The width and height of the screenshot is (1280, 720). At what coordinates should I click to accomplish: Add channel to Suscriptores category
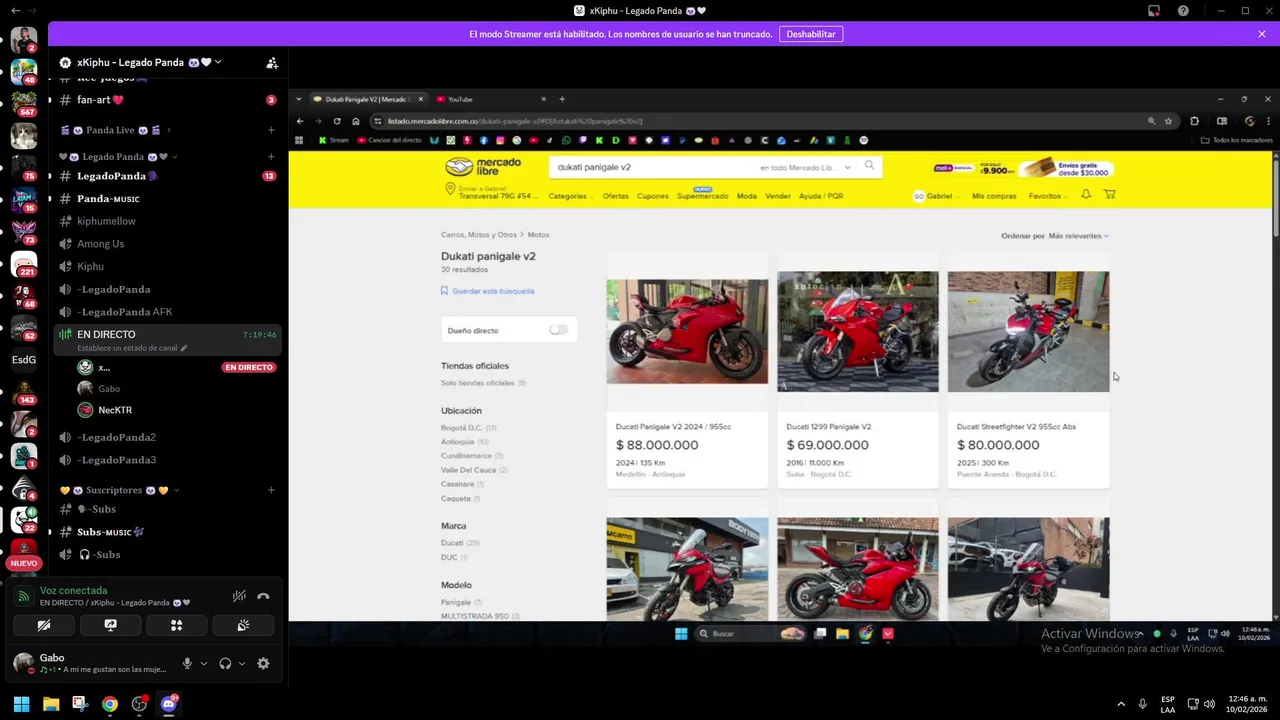pyautogui.click(x=271, y=491)
